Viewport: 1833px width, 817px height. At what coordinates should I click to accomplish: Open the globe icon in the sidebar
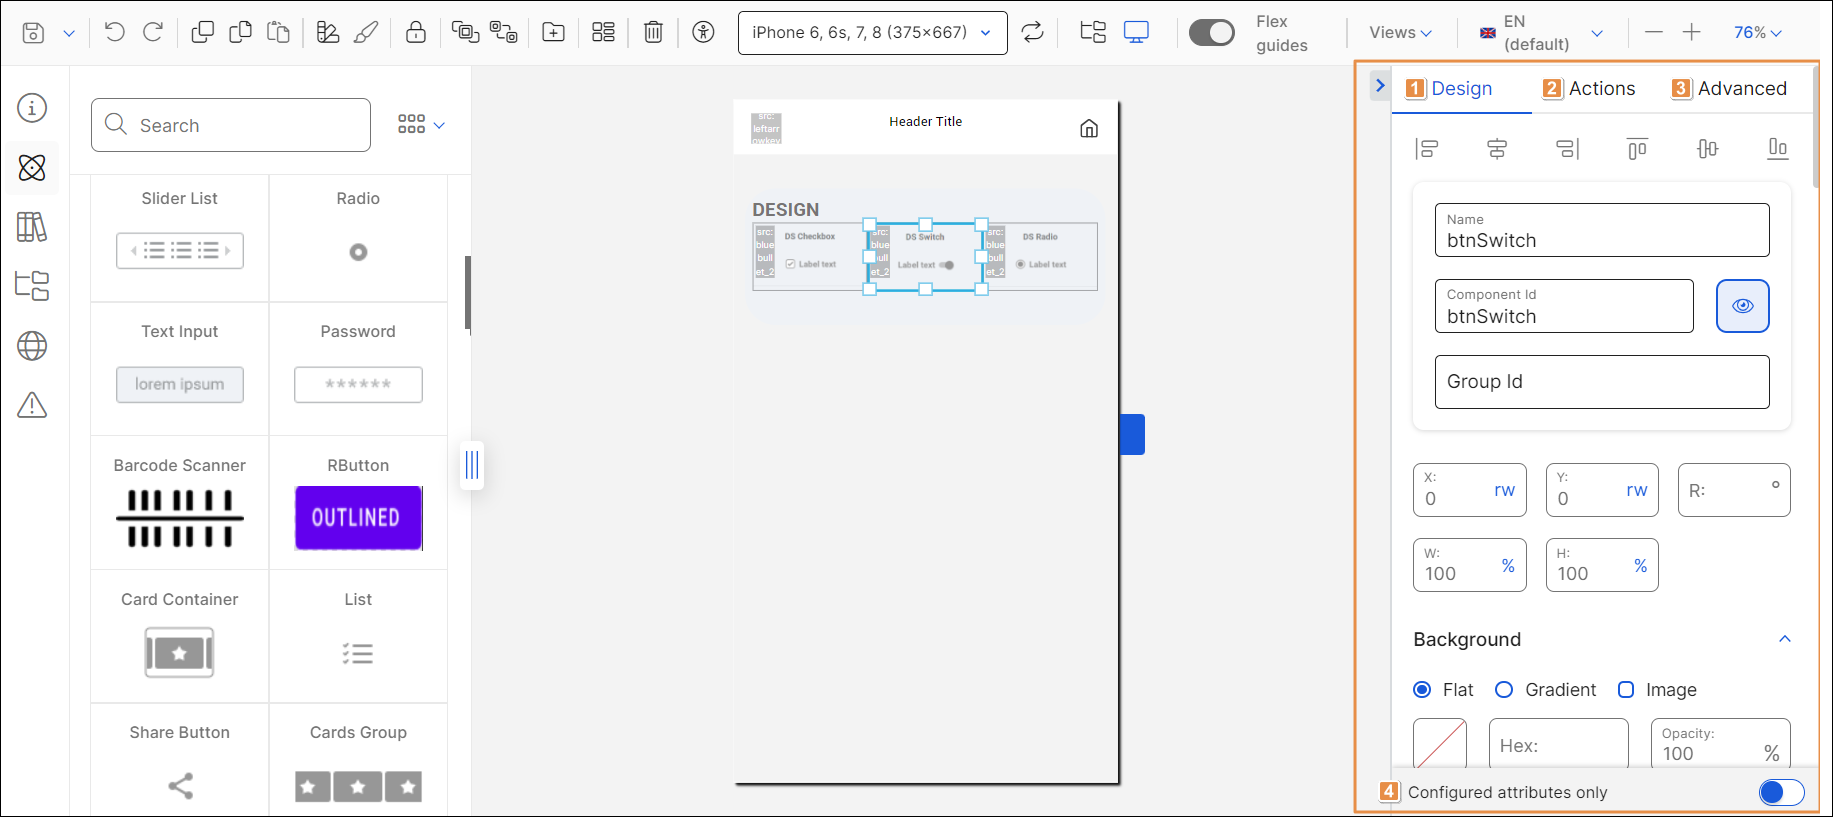click(32, 346)
